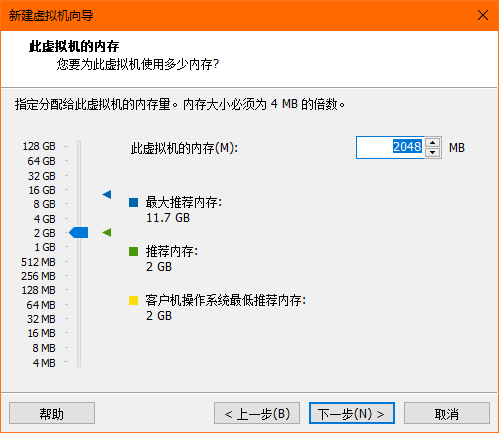Proceed with the 下一步(N) button
Image resolution: width=499 pixels, height=433 pixels.
click(x=352, y=413)
